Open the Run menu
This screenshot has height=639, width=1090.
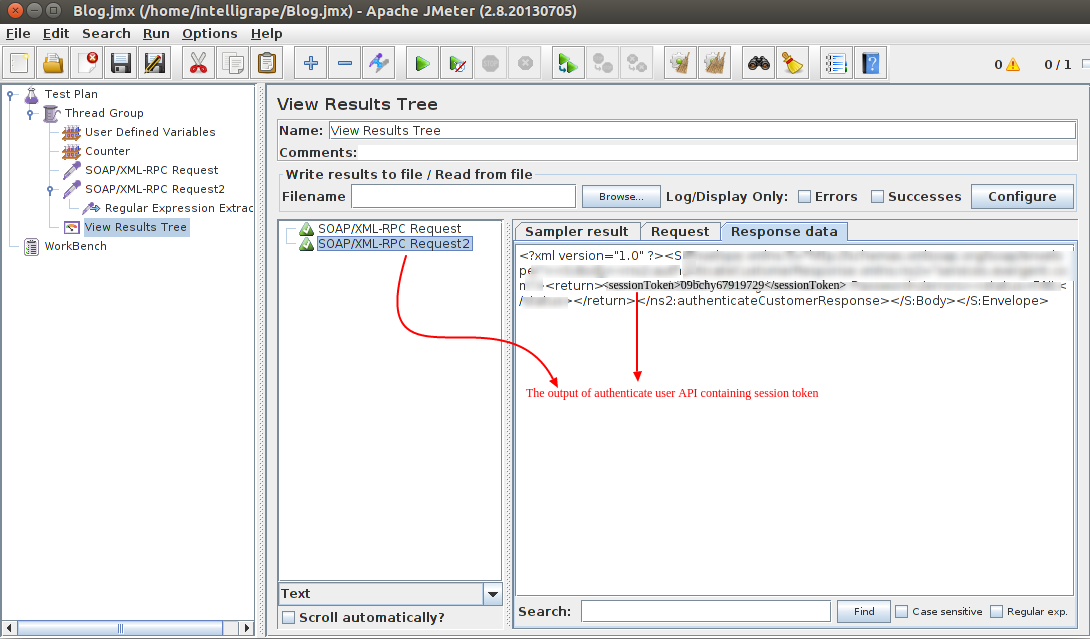[x=156, y=33]
